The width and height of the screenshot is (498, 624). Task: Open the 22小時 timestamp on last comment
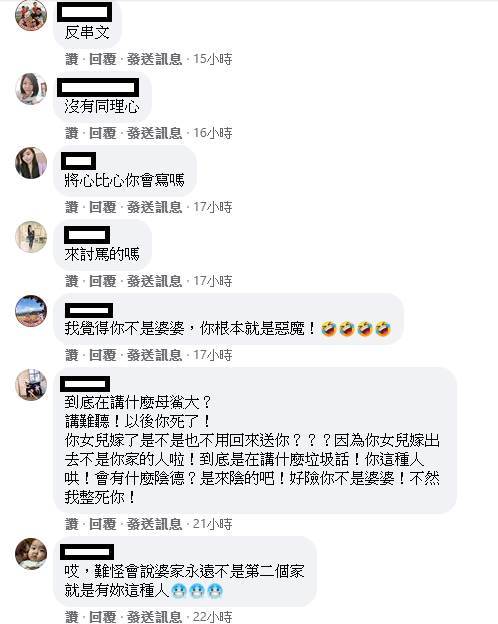pyautogui.click(x=213, y=617)
